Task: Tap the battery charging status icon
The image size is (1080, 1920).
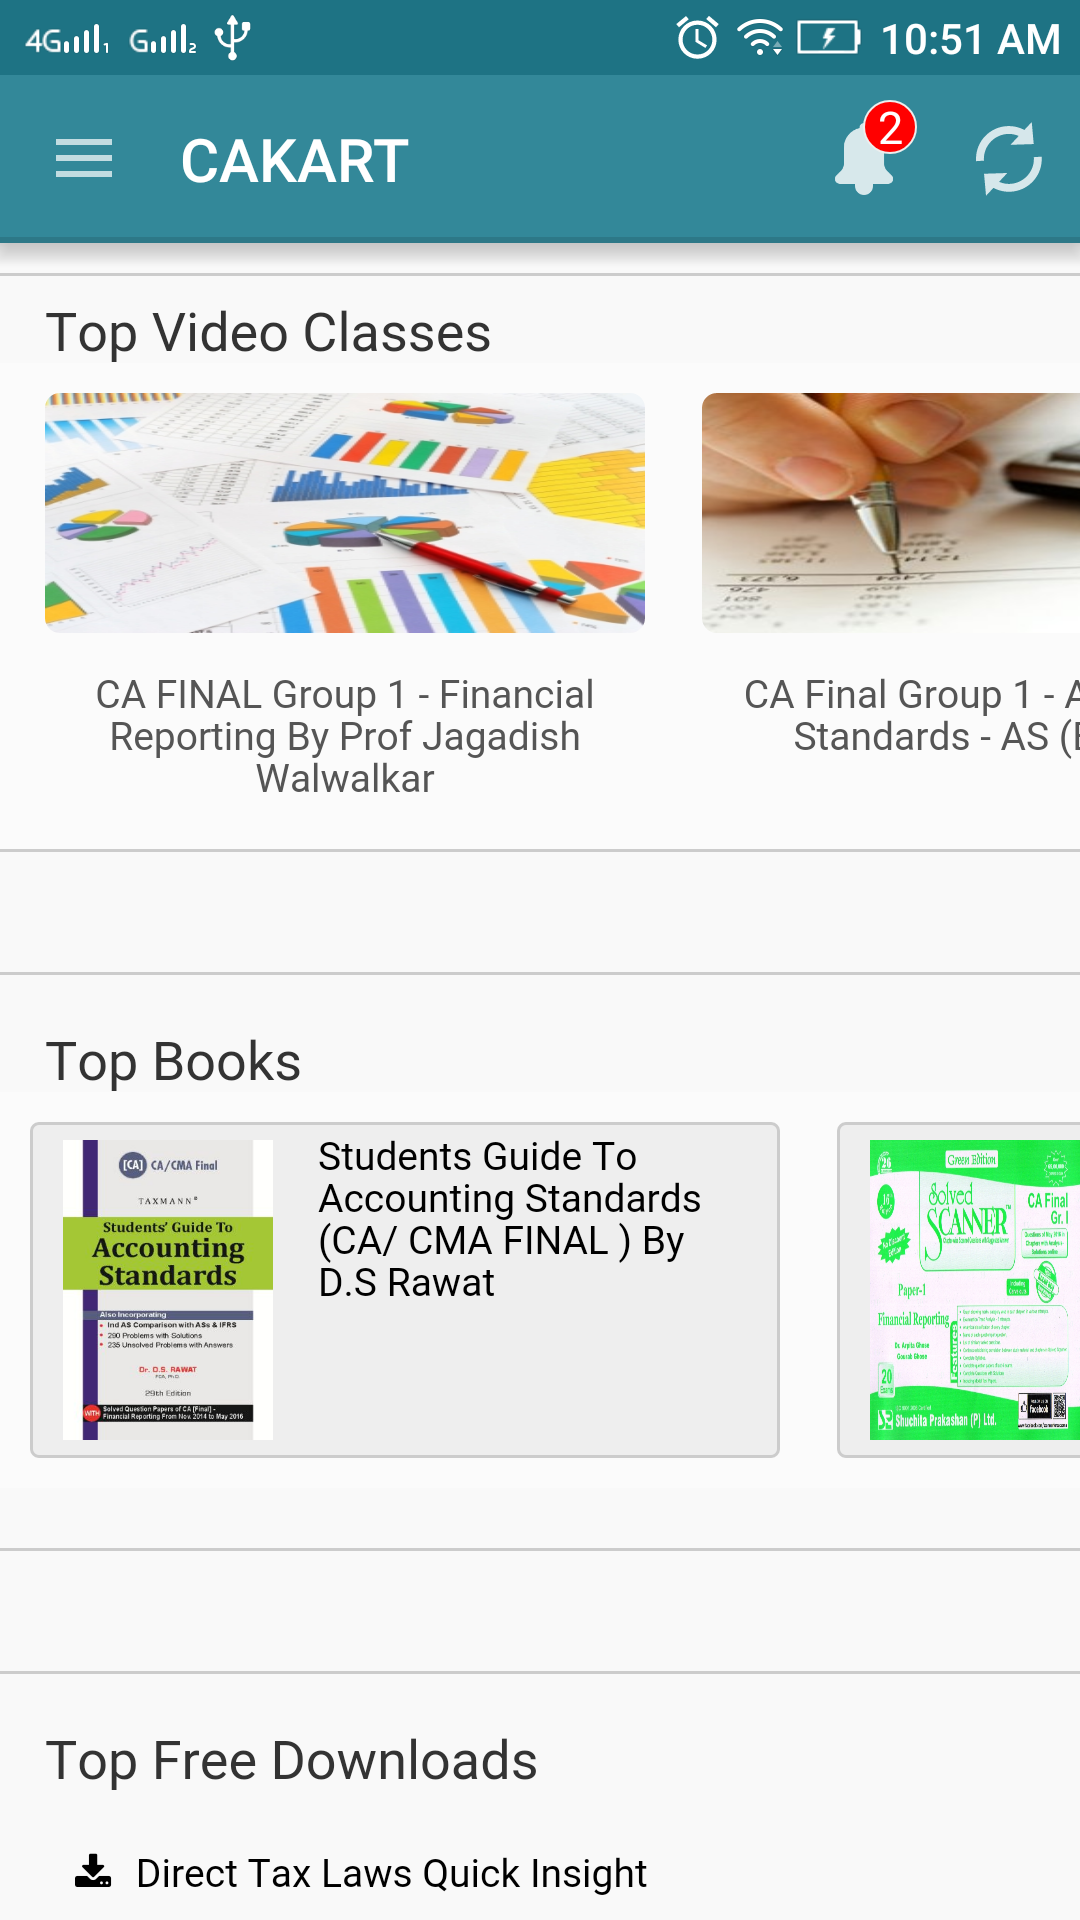Action: pos(828,38)
